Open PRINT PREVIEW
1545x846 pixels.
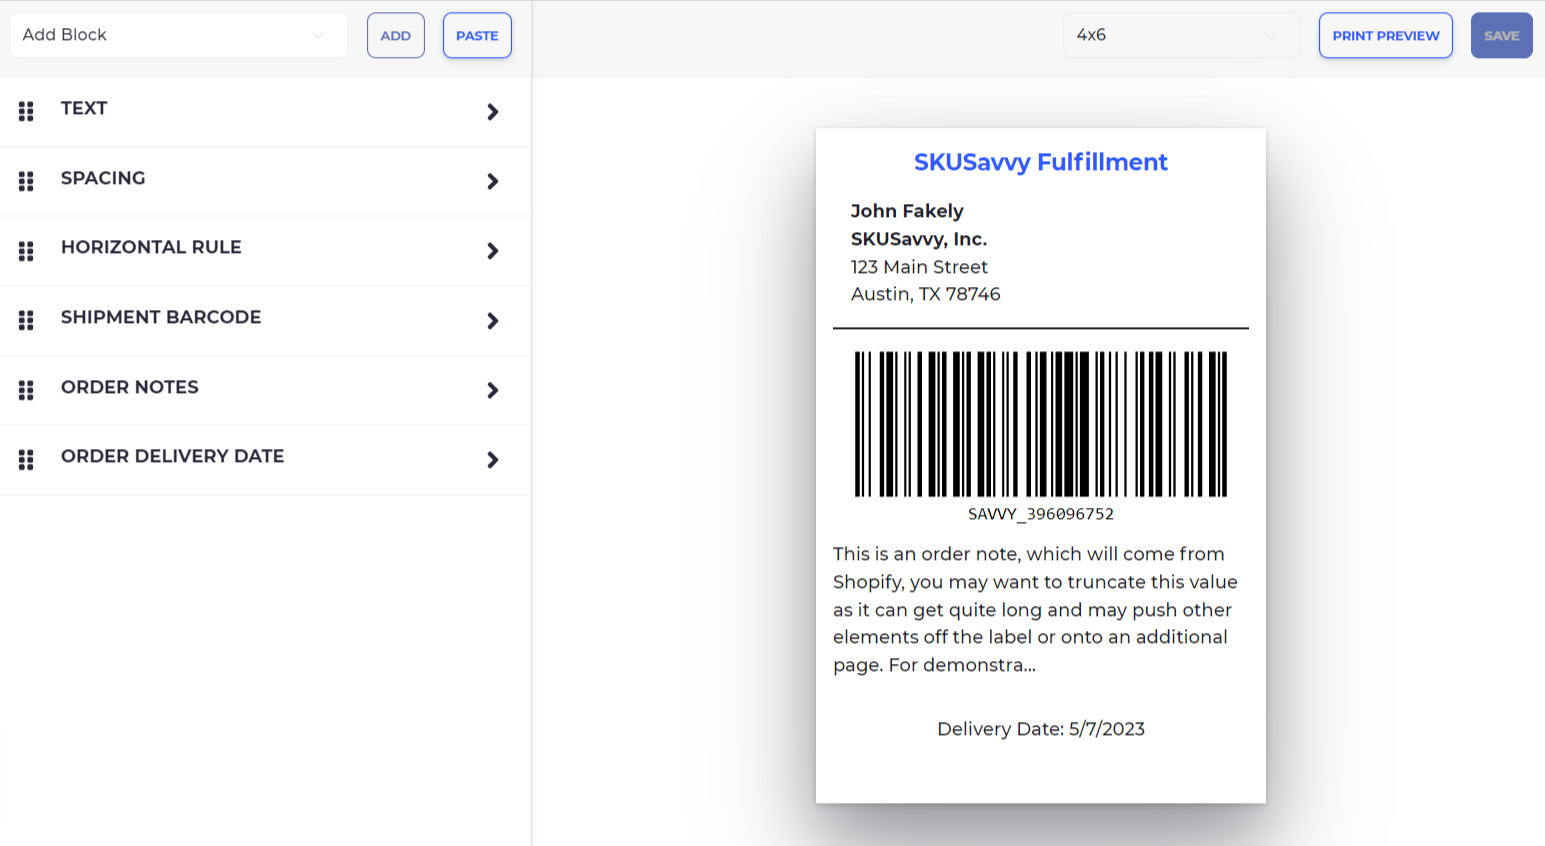point(1386,35)
